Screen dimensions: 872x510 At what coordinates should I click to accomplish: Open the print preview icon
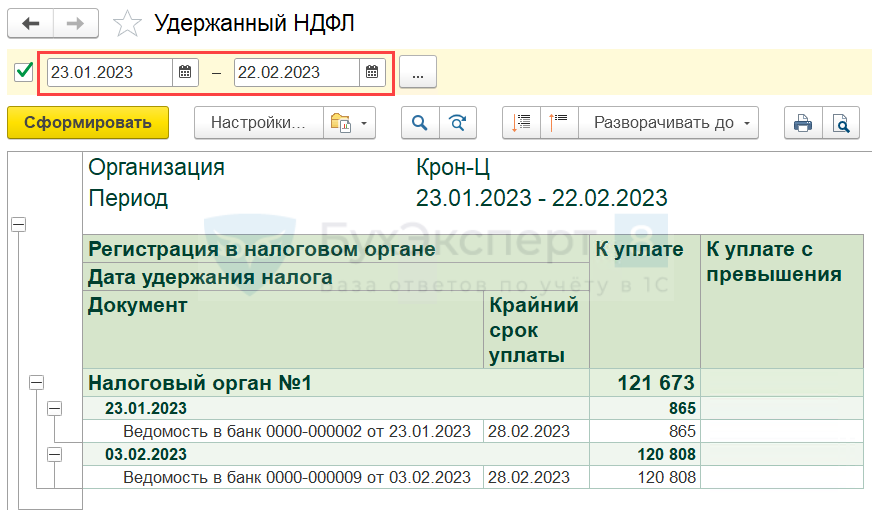click(841, 123)
